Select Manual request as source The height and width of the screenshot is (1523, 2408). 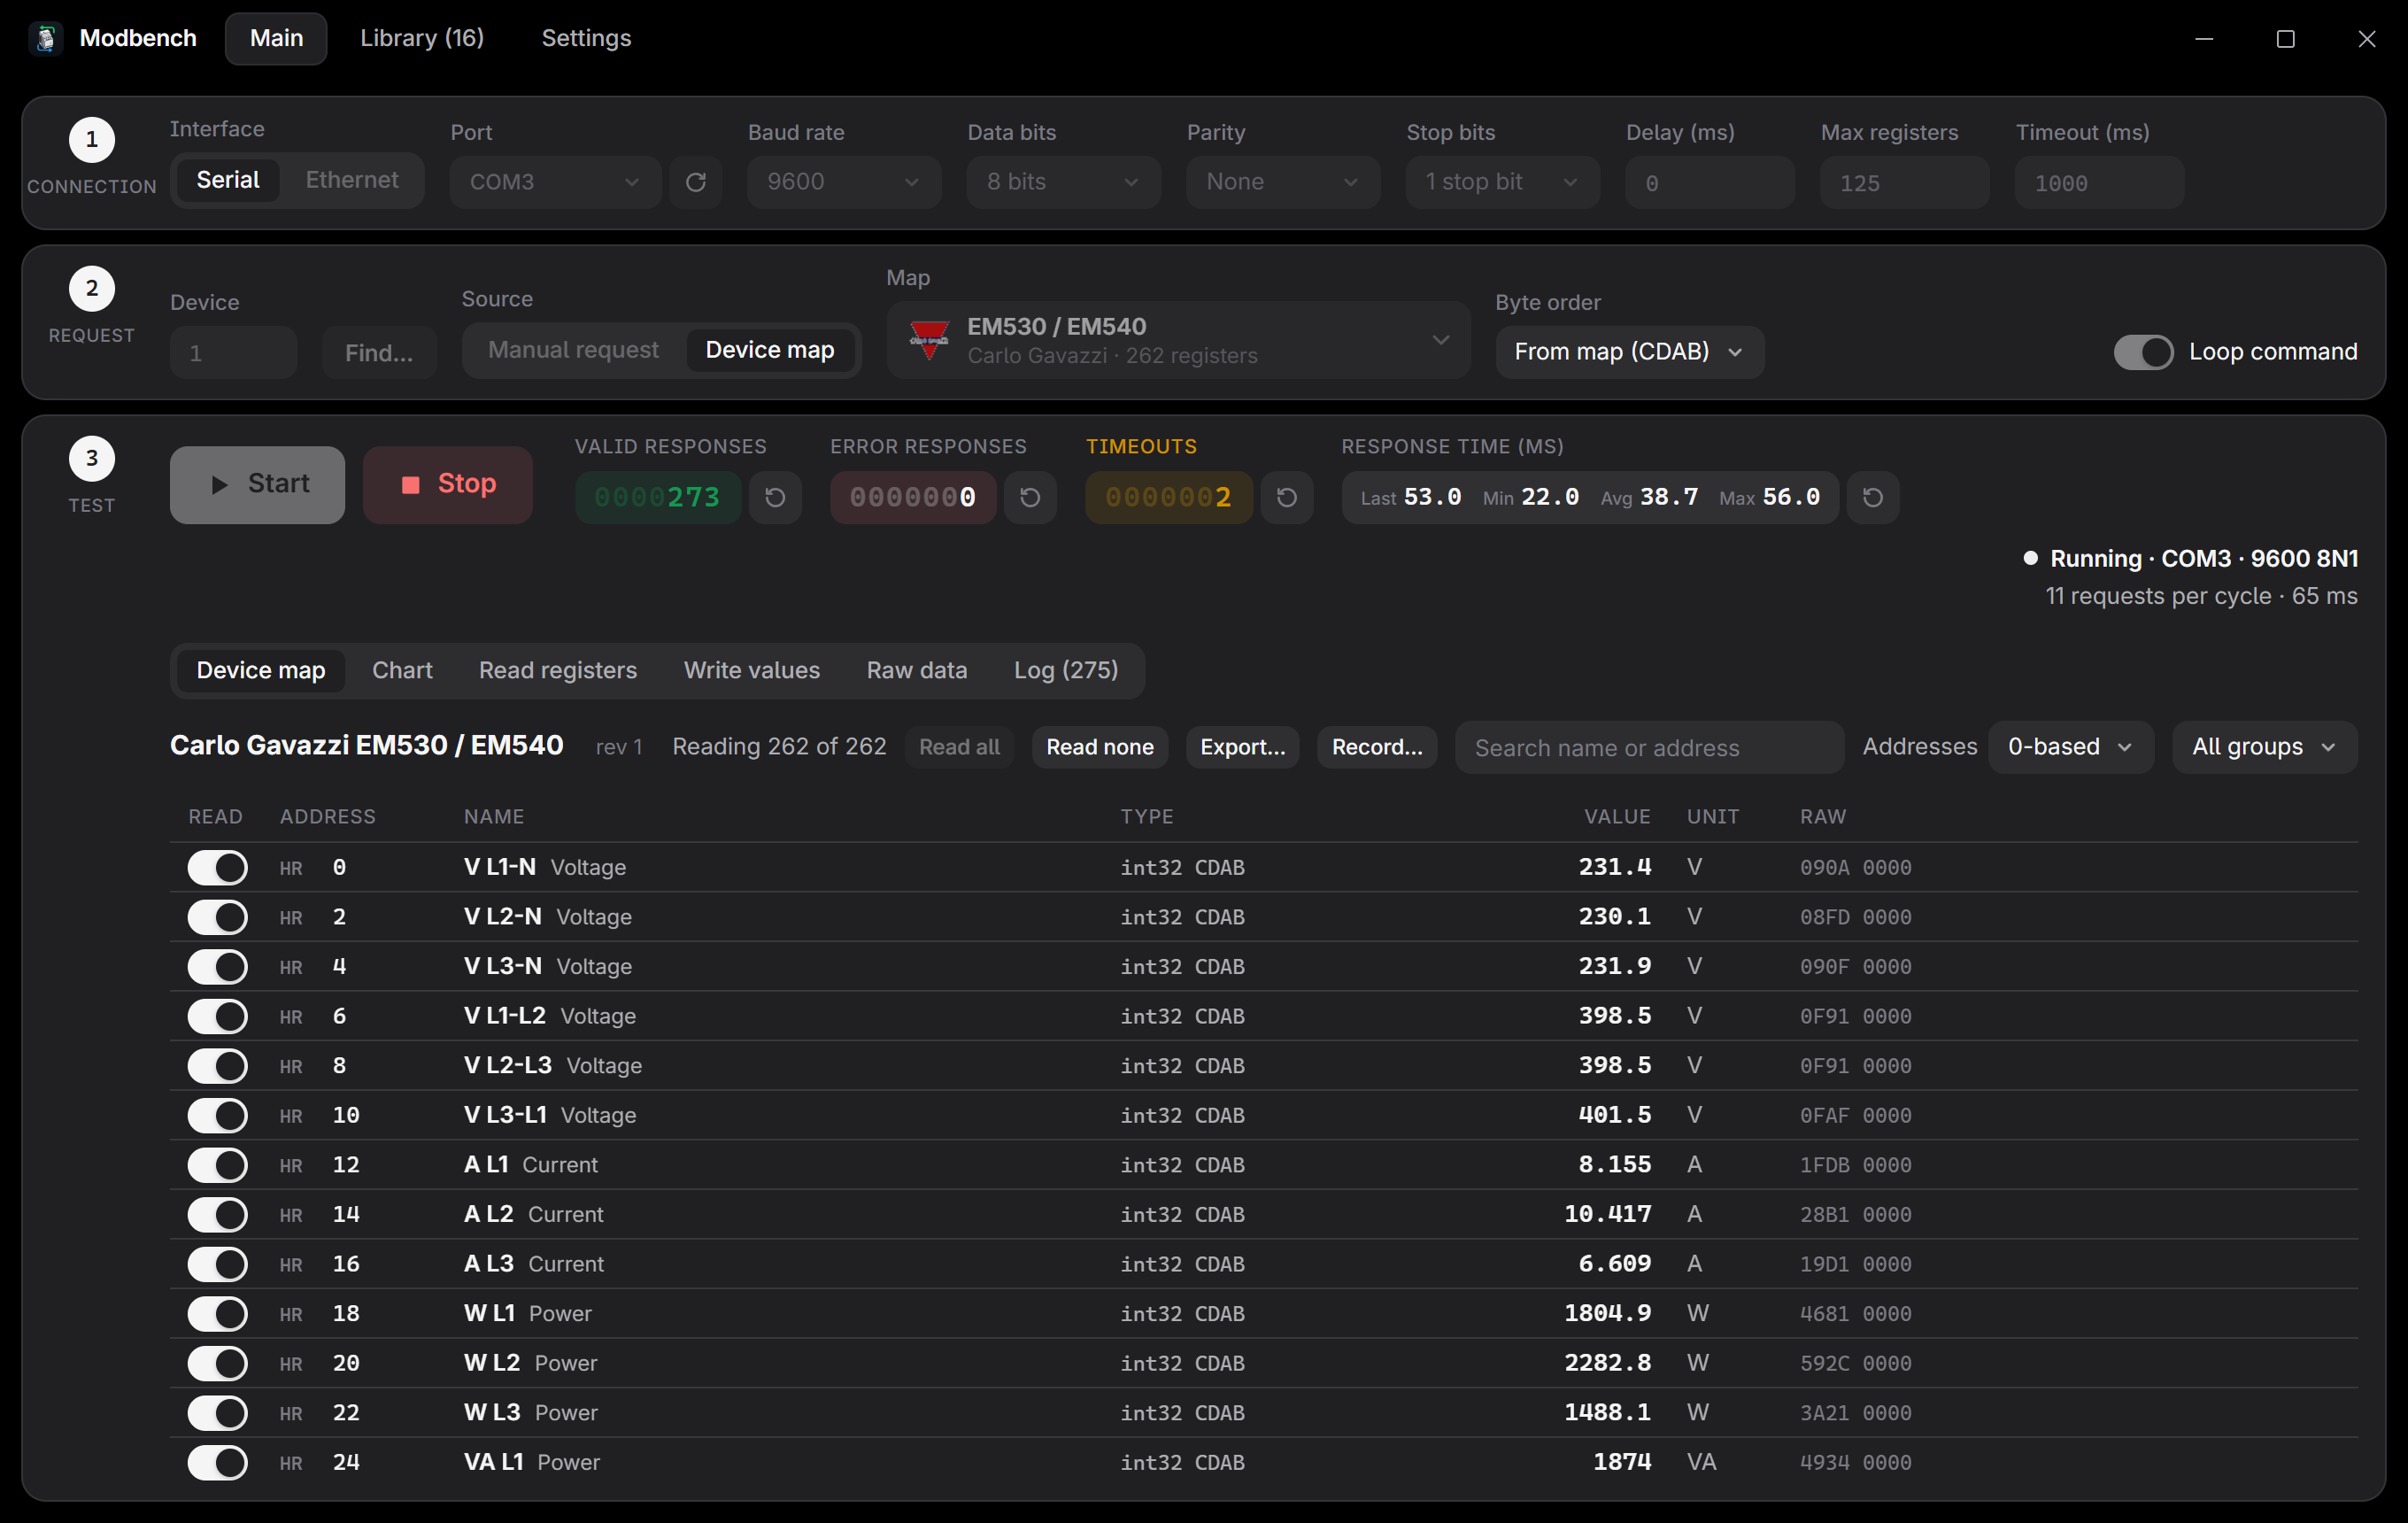click(x=573, y=350)
